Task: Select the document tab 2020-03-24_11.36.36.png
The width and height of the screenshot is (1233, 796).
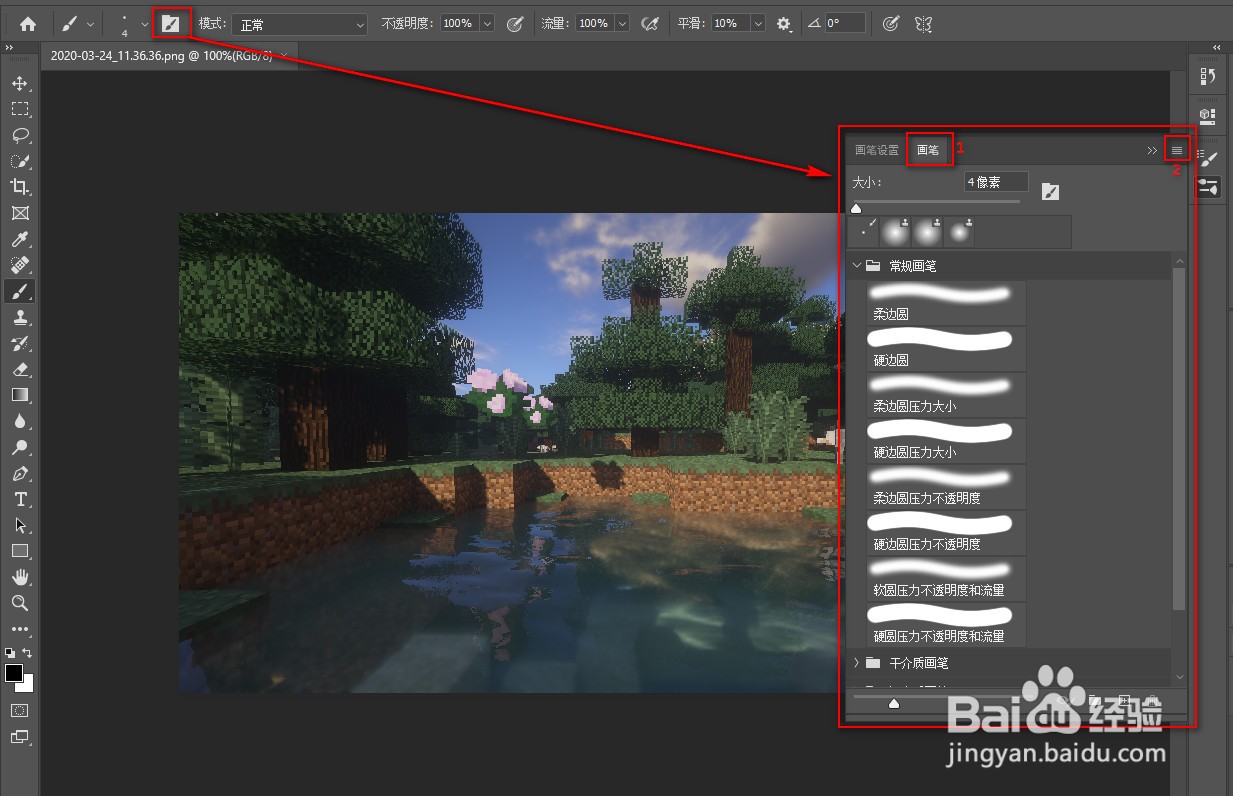Action: pyautogui.click(x=162, y=55)
